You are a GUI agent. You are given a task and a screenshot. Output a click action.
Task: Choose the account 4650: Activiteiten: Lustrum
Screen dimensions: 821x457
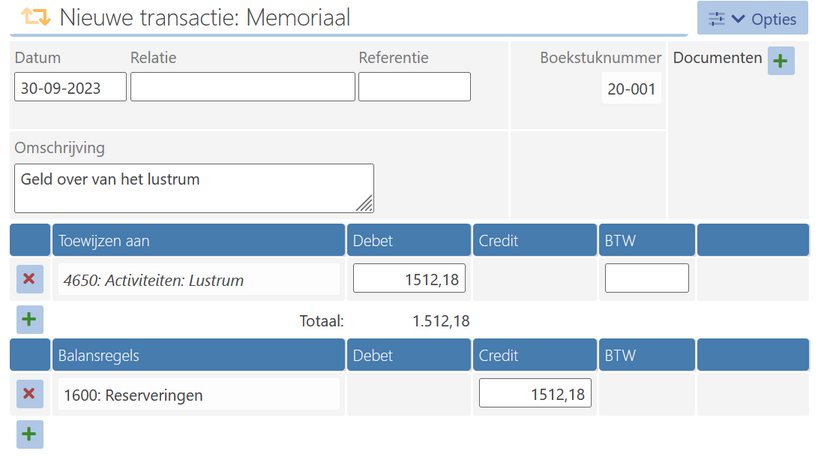pyautogui.click(x=199, y=280)
